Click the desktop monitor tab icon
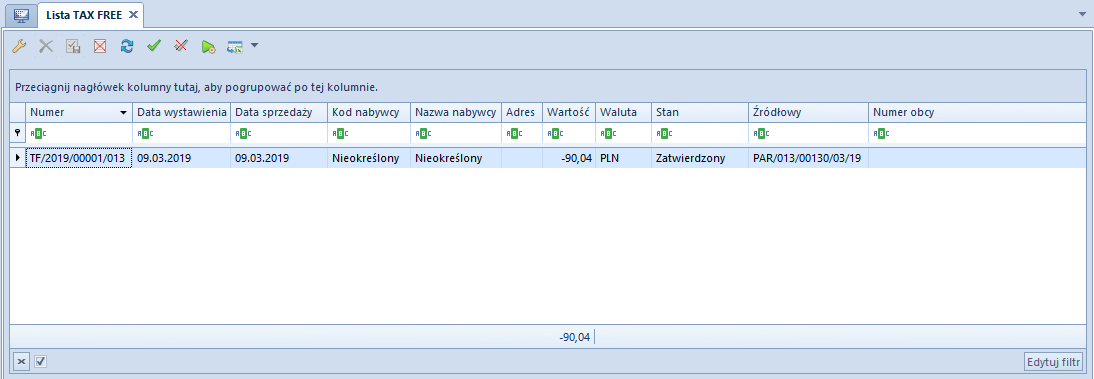The height and width of the screenshot is (379, 1094). [21, 15]
